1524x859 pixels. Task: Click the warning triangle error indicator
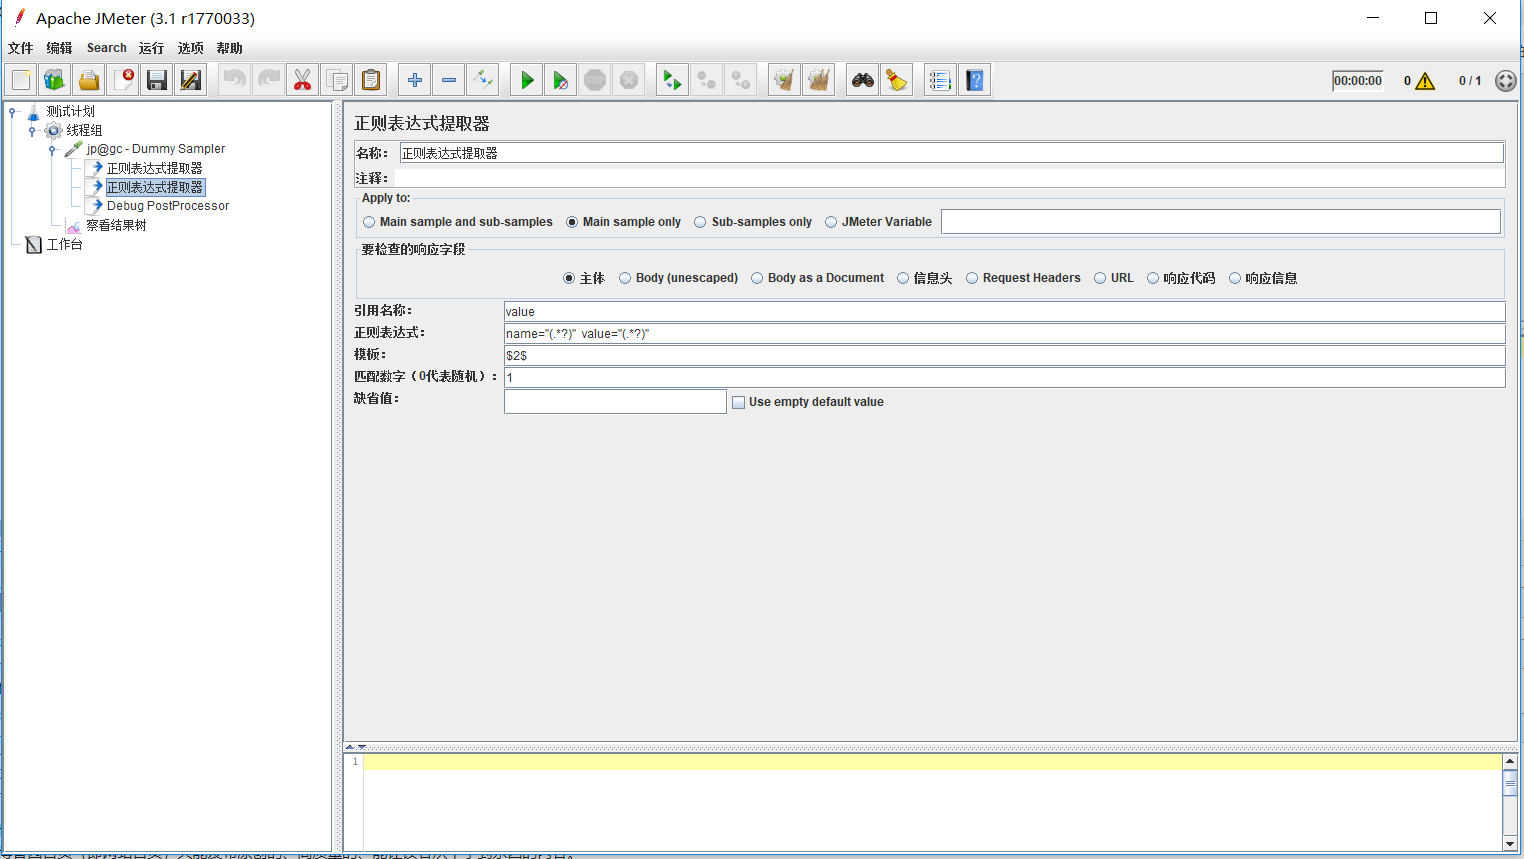point(1425,81)
